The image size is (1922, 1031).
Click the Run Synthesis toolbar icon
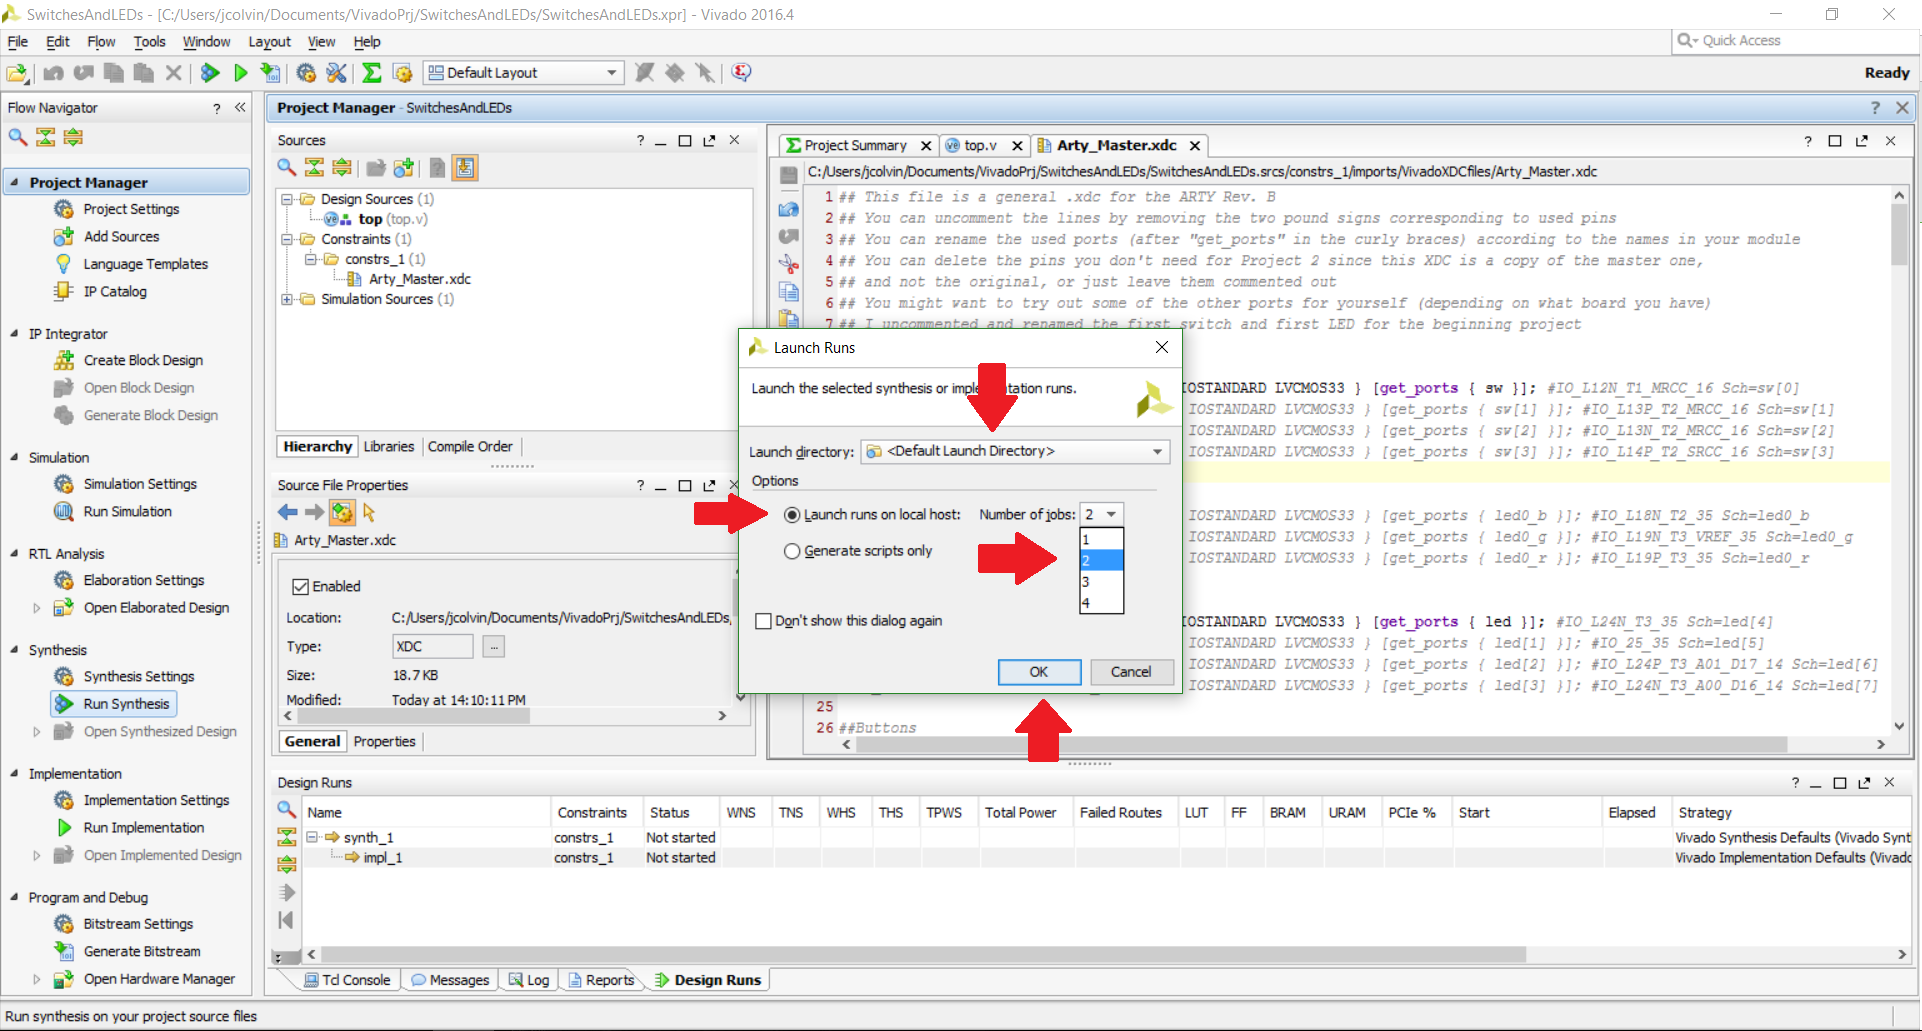tap(210, 73)
